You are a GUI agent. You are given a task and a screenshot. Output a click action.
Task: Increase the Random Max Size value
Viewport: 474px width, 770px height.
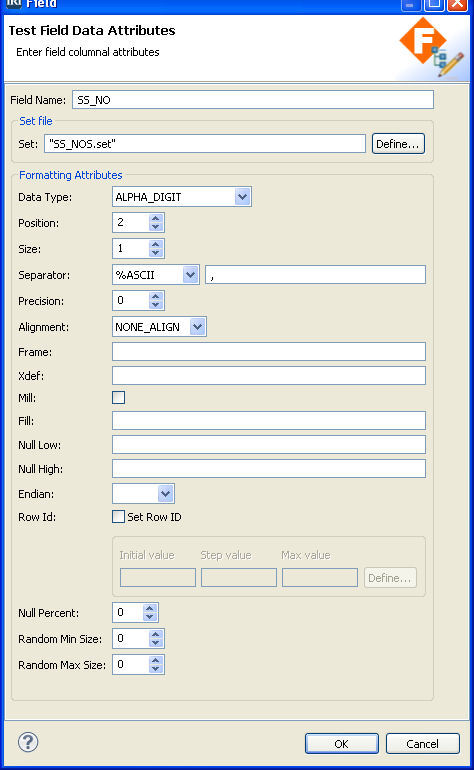pyautogui.click(x=156, y=660)
